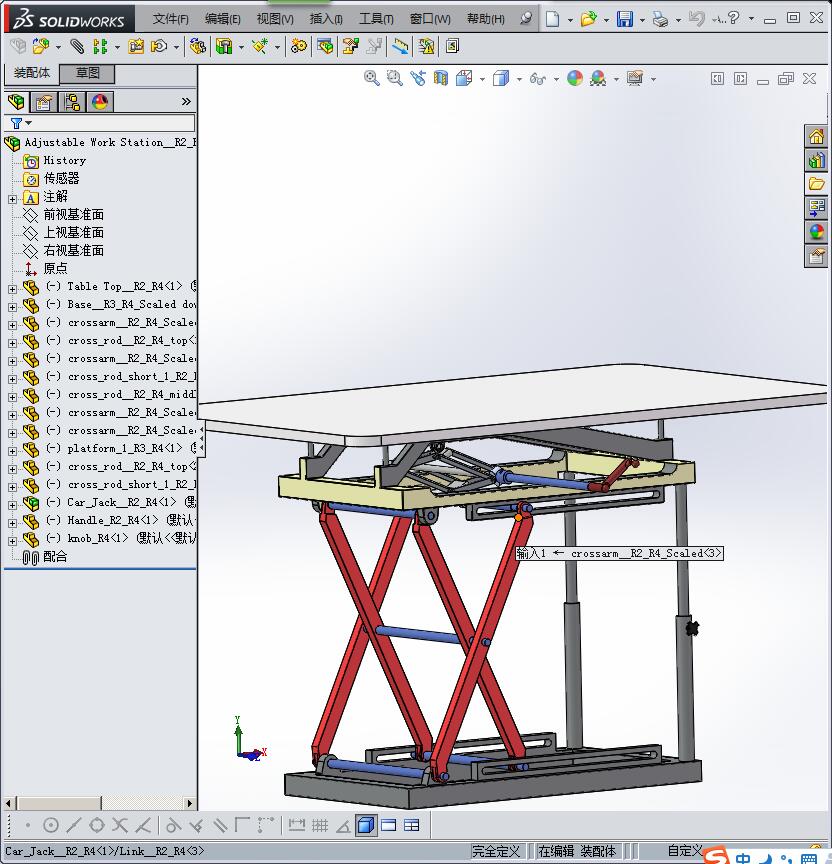Open the DisplayManager color ball tab
Screen dimensions: 832x864
click(100, 102)
